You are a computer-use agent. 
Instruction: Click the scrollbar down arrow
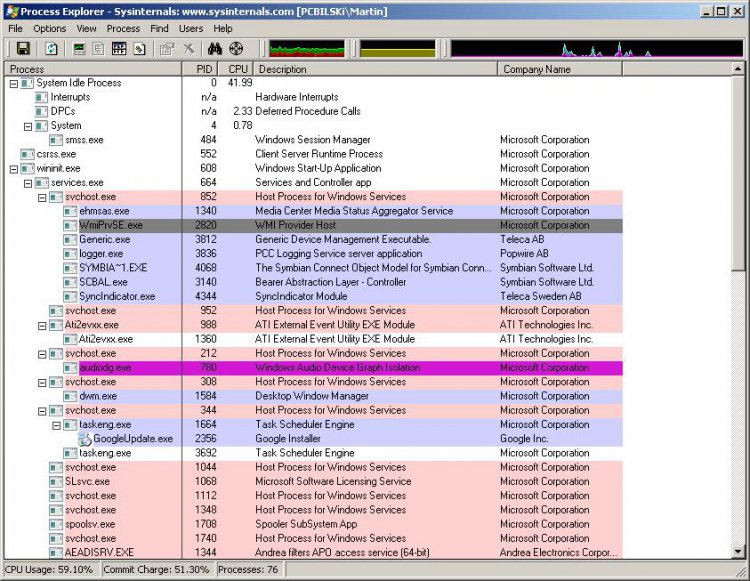[738, 552]
